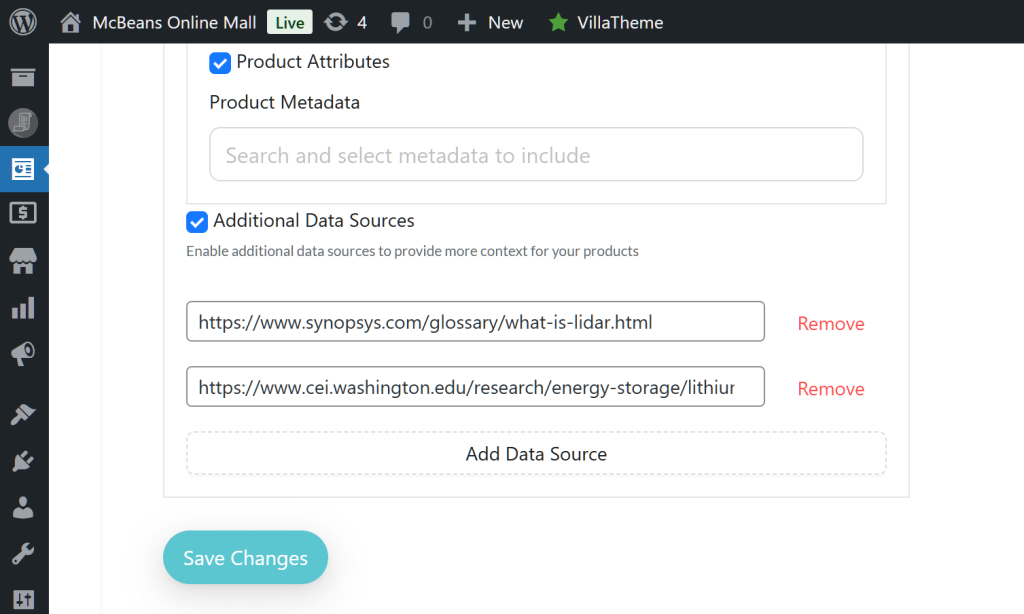The image size is (1024, 614).
Task: Open the paintbrush Appearance sidebar icon
Action: coord(23,414)
